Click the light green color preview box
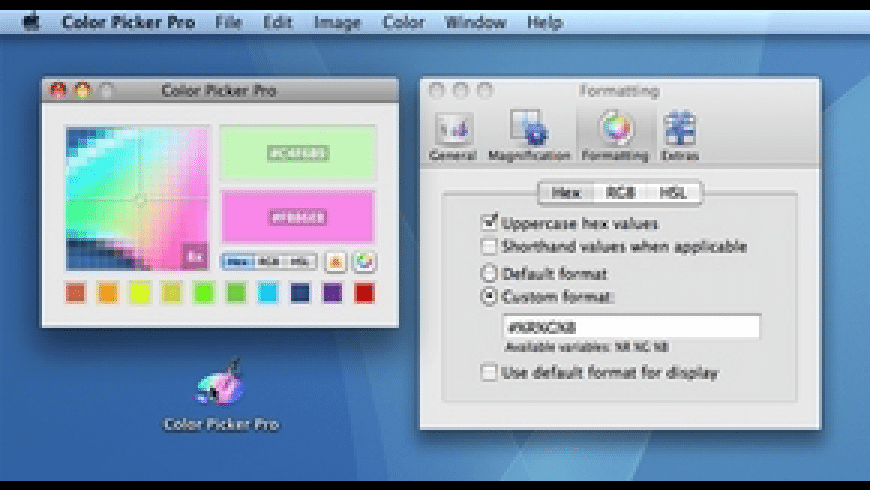The height and width of the screenshot is (490, 870). tap(299, 153)
